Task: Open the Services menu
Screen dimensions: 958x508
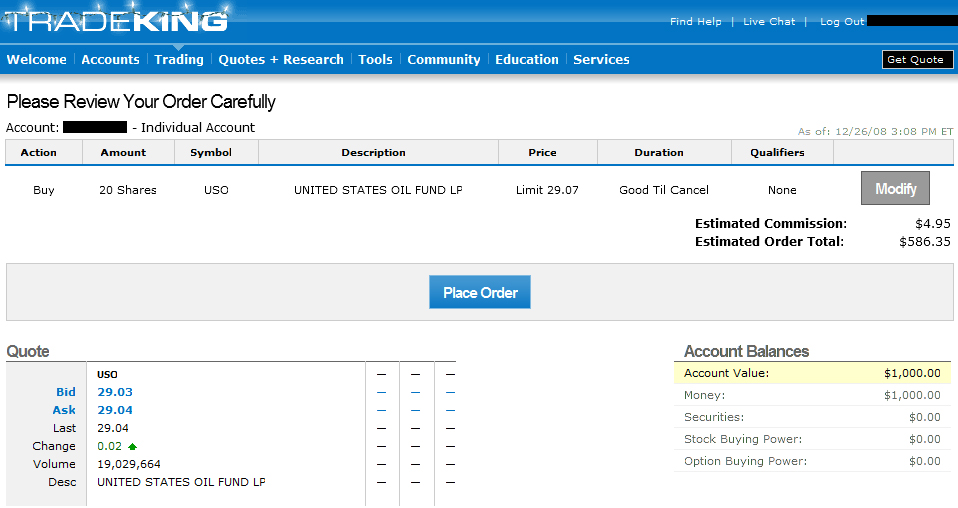Action: [x=601, y=59]
